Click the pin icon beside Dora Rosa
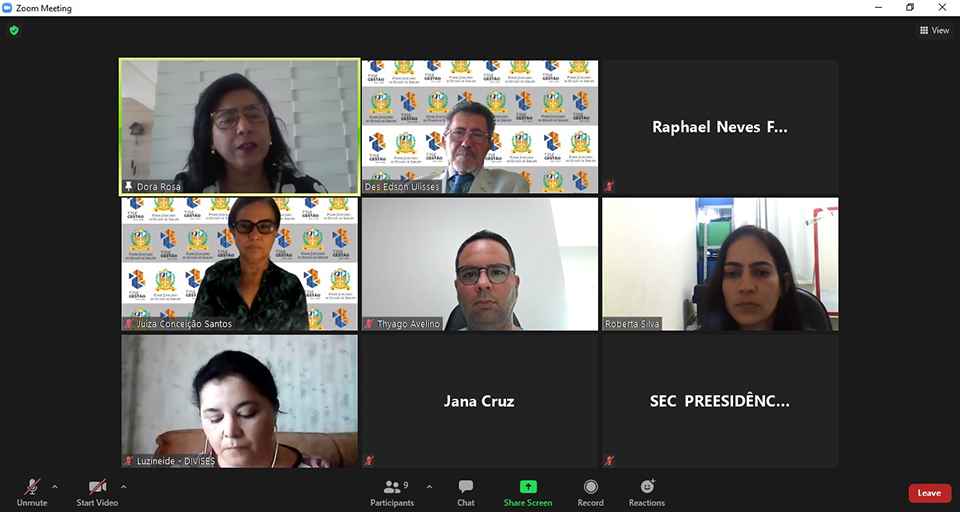 pyautogui.click(x=129, y=186)
